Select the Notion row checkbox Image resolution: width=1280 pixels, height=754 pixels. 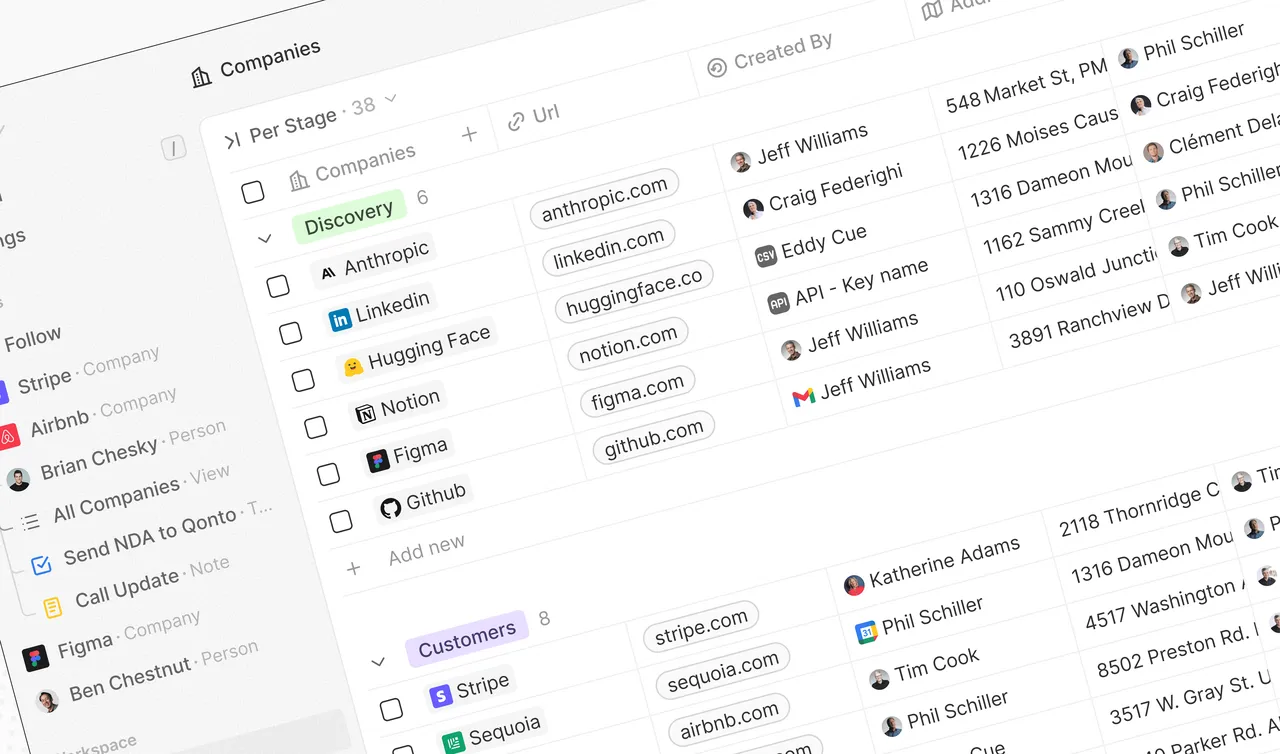316,427
